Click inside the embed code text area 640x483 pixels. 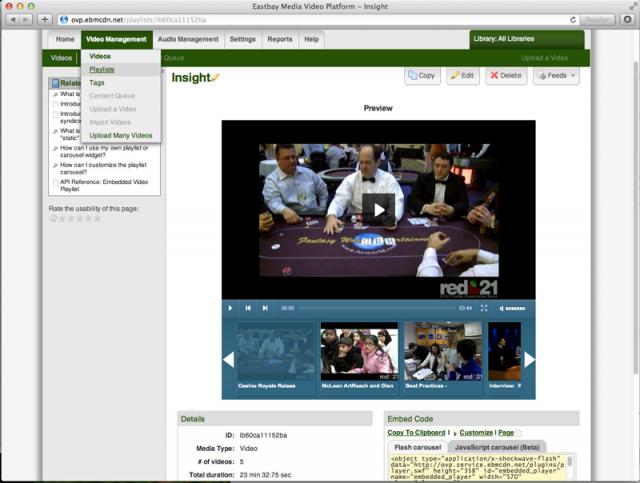[478, 468]
